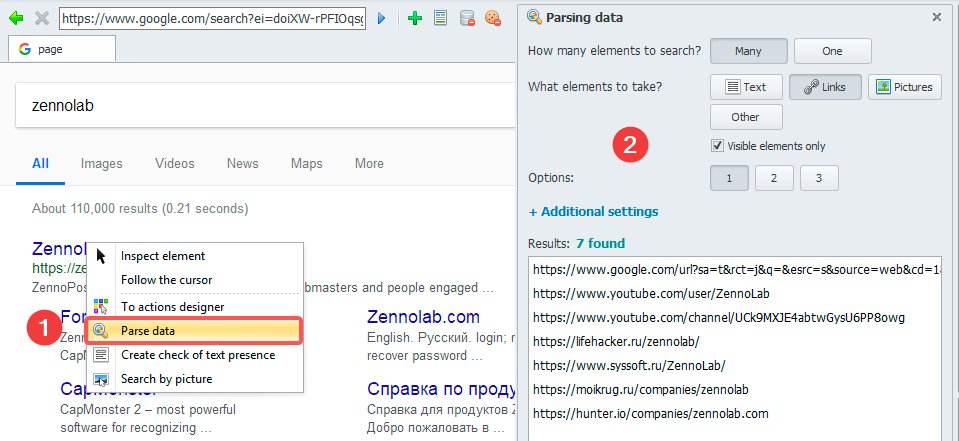Switch to the News search tab

pyautogui.click(x=242, y=164)
